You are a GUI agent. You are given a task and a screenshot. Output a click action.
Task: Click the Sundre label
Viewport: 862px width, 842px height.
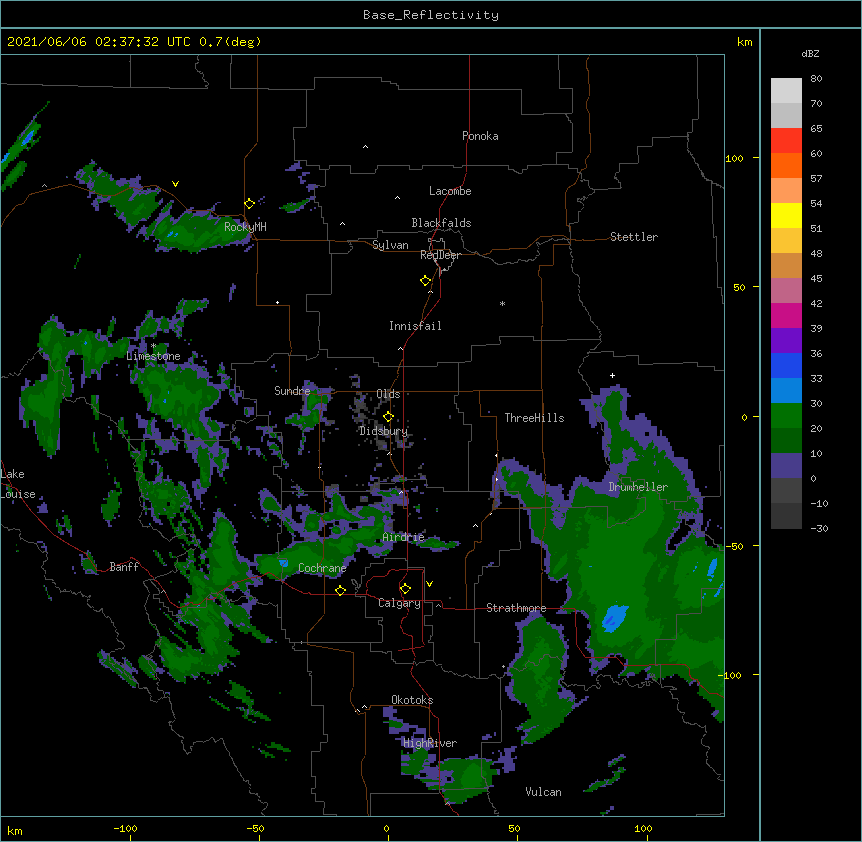pyautogui.click(x=292, y=391)
